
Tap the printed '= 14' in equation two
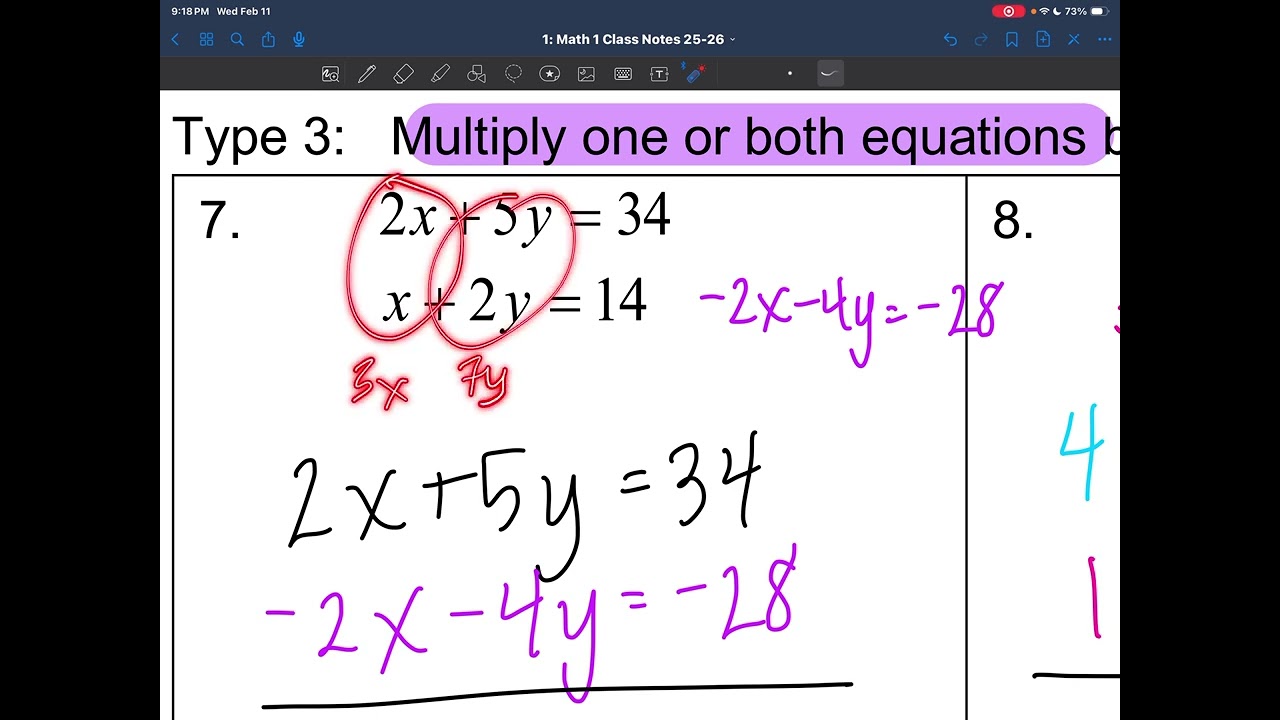pyautogui.click(x=597, y=301)
